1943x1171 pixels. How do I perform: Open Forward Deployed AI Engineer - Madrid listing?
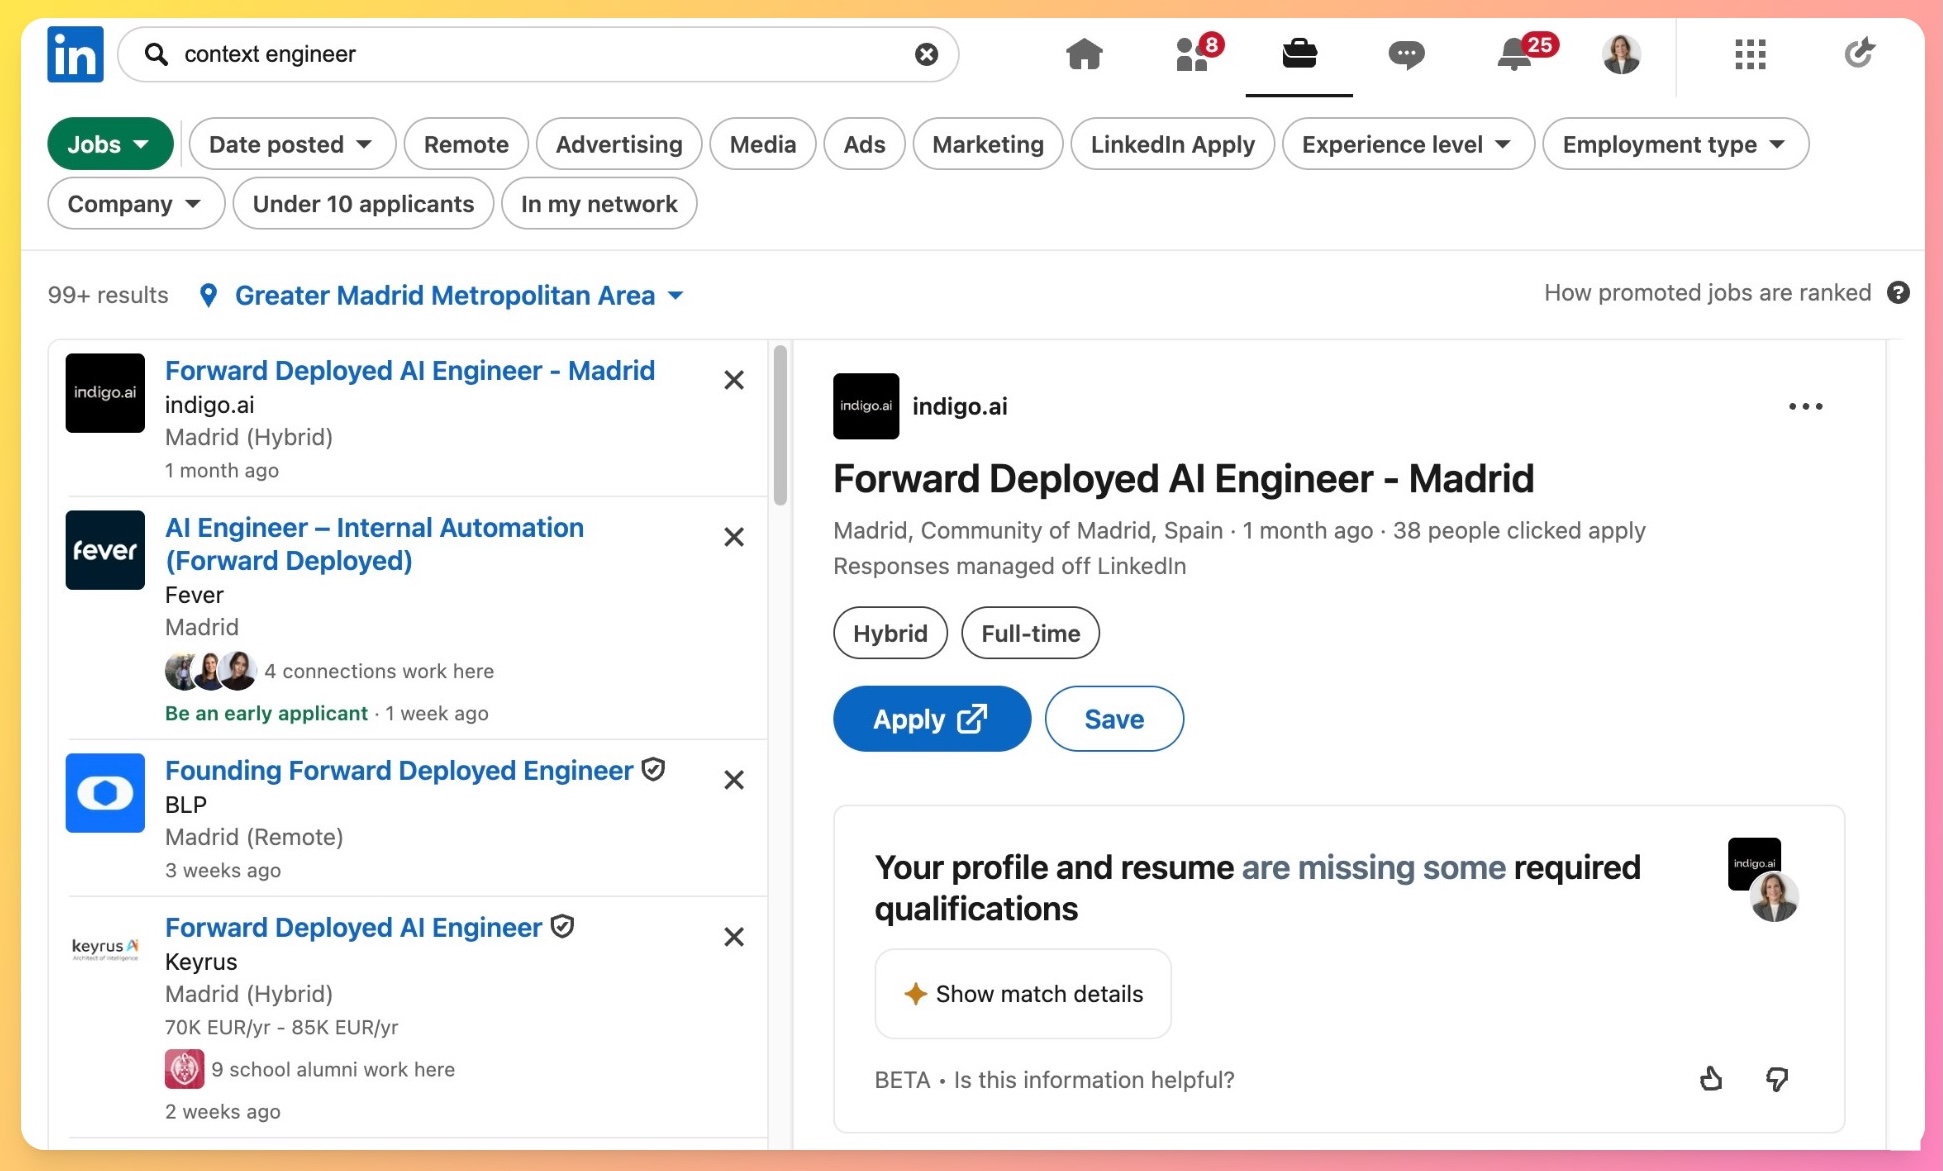(410, 371)
